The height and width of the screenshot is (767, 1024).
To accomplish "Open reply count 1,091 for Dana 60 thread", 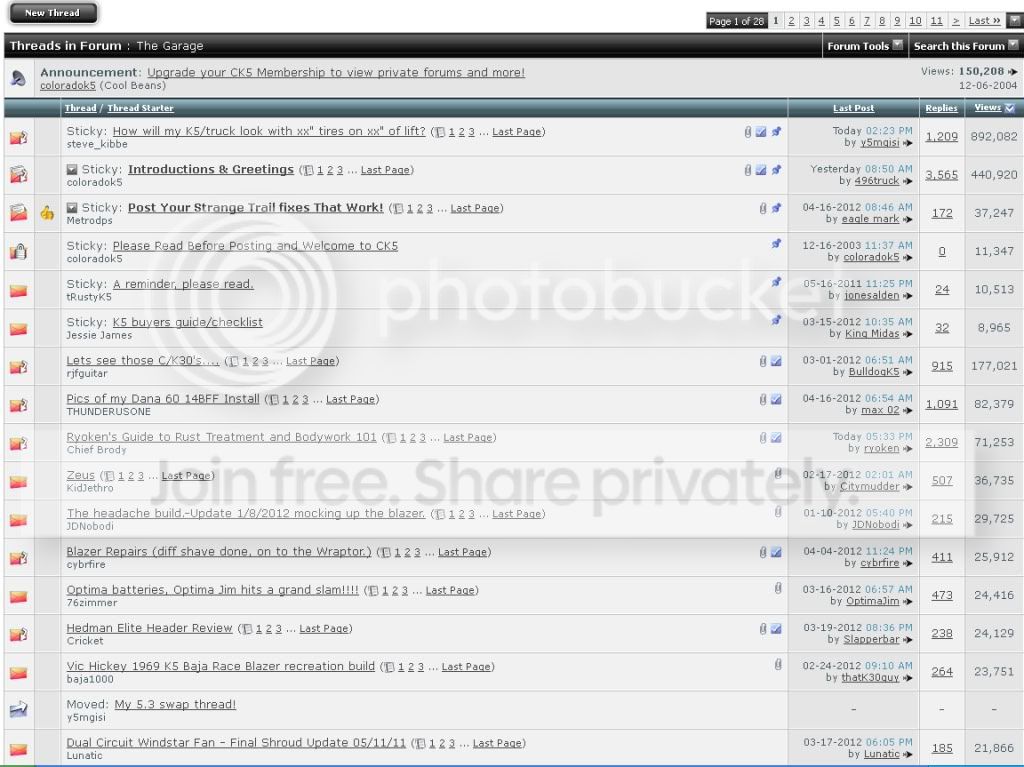I will (941, 404).
